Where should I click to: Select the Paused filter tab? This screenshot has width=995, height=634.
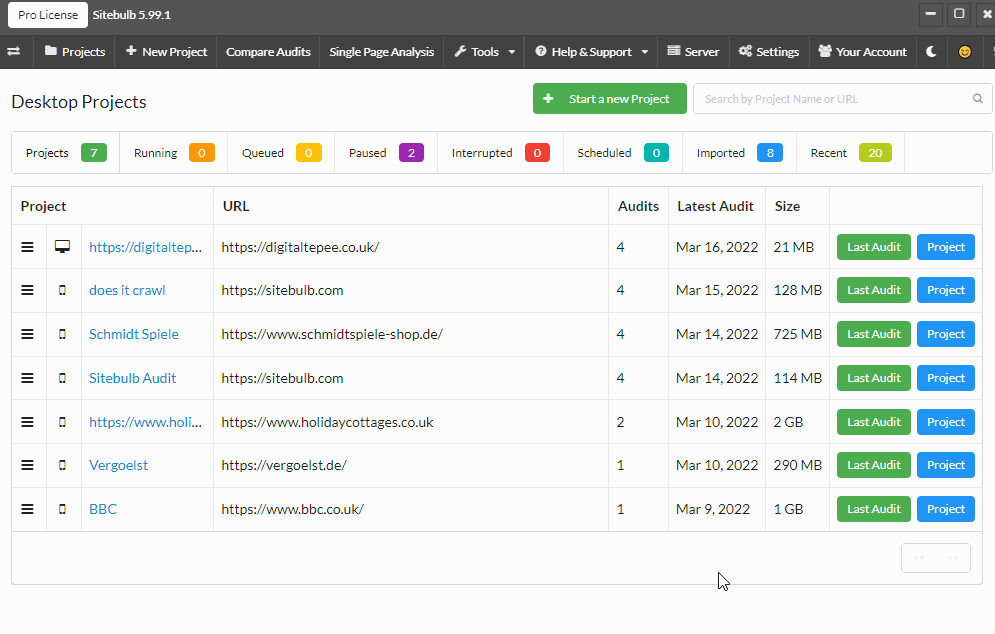tap(386, 153)
